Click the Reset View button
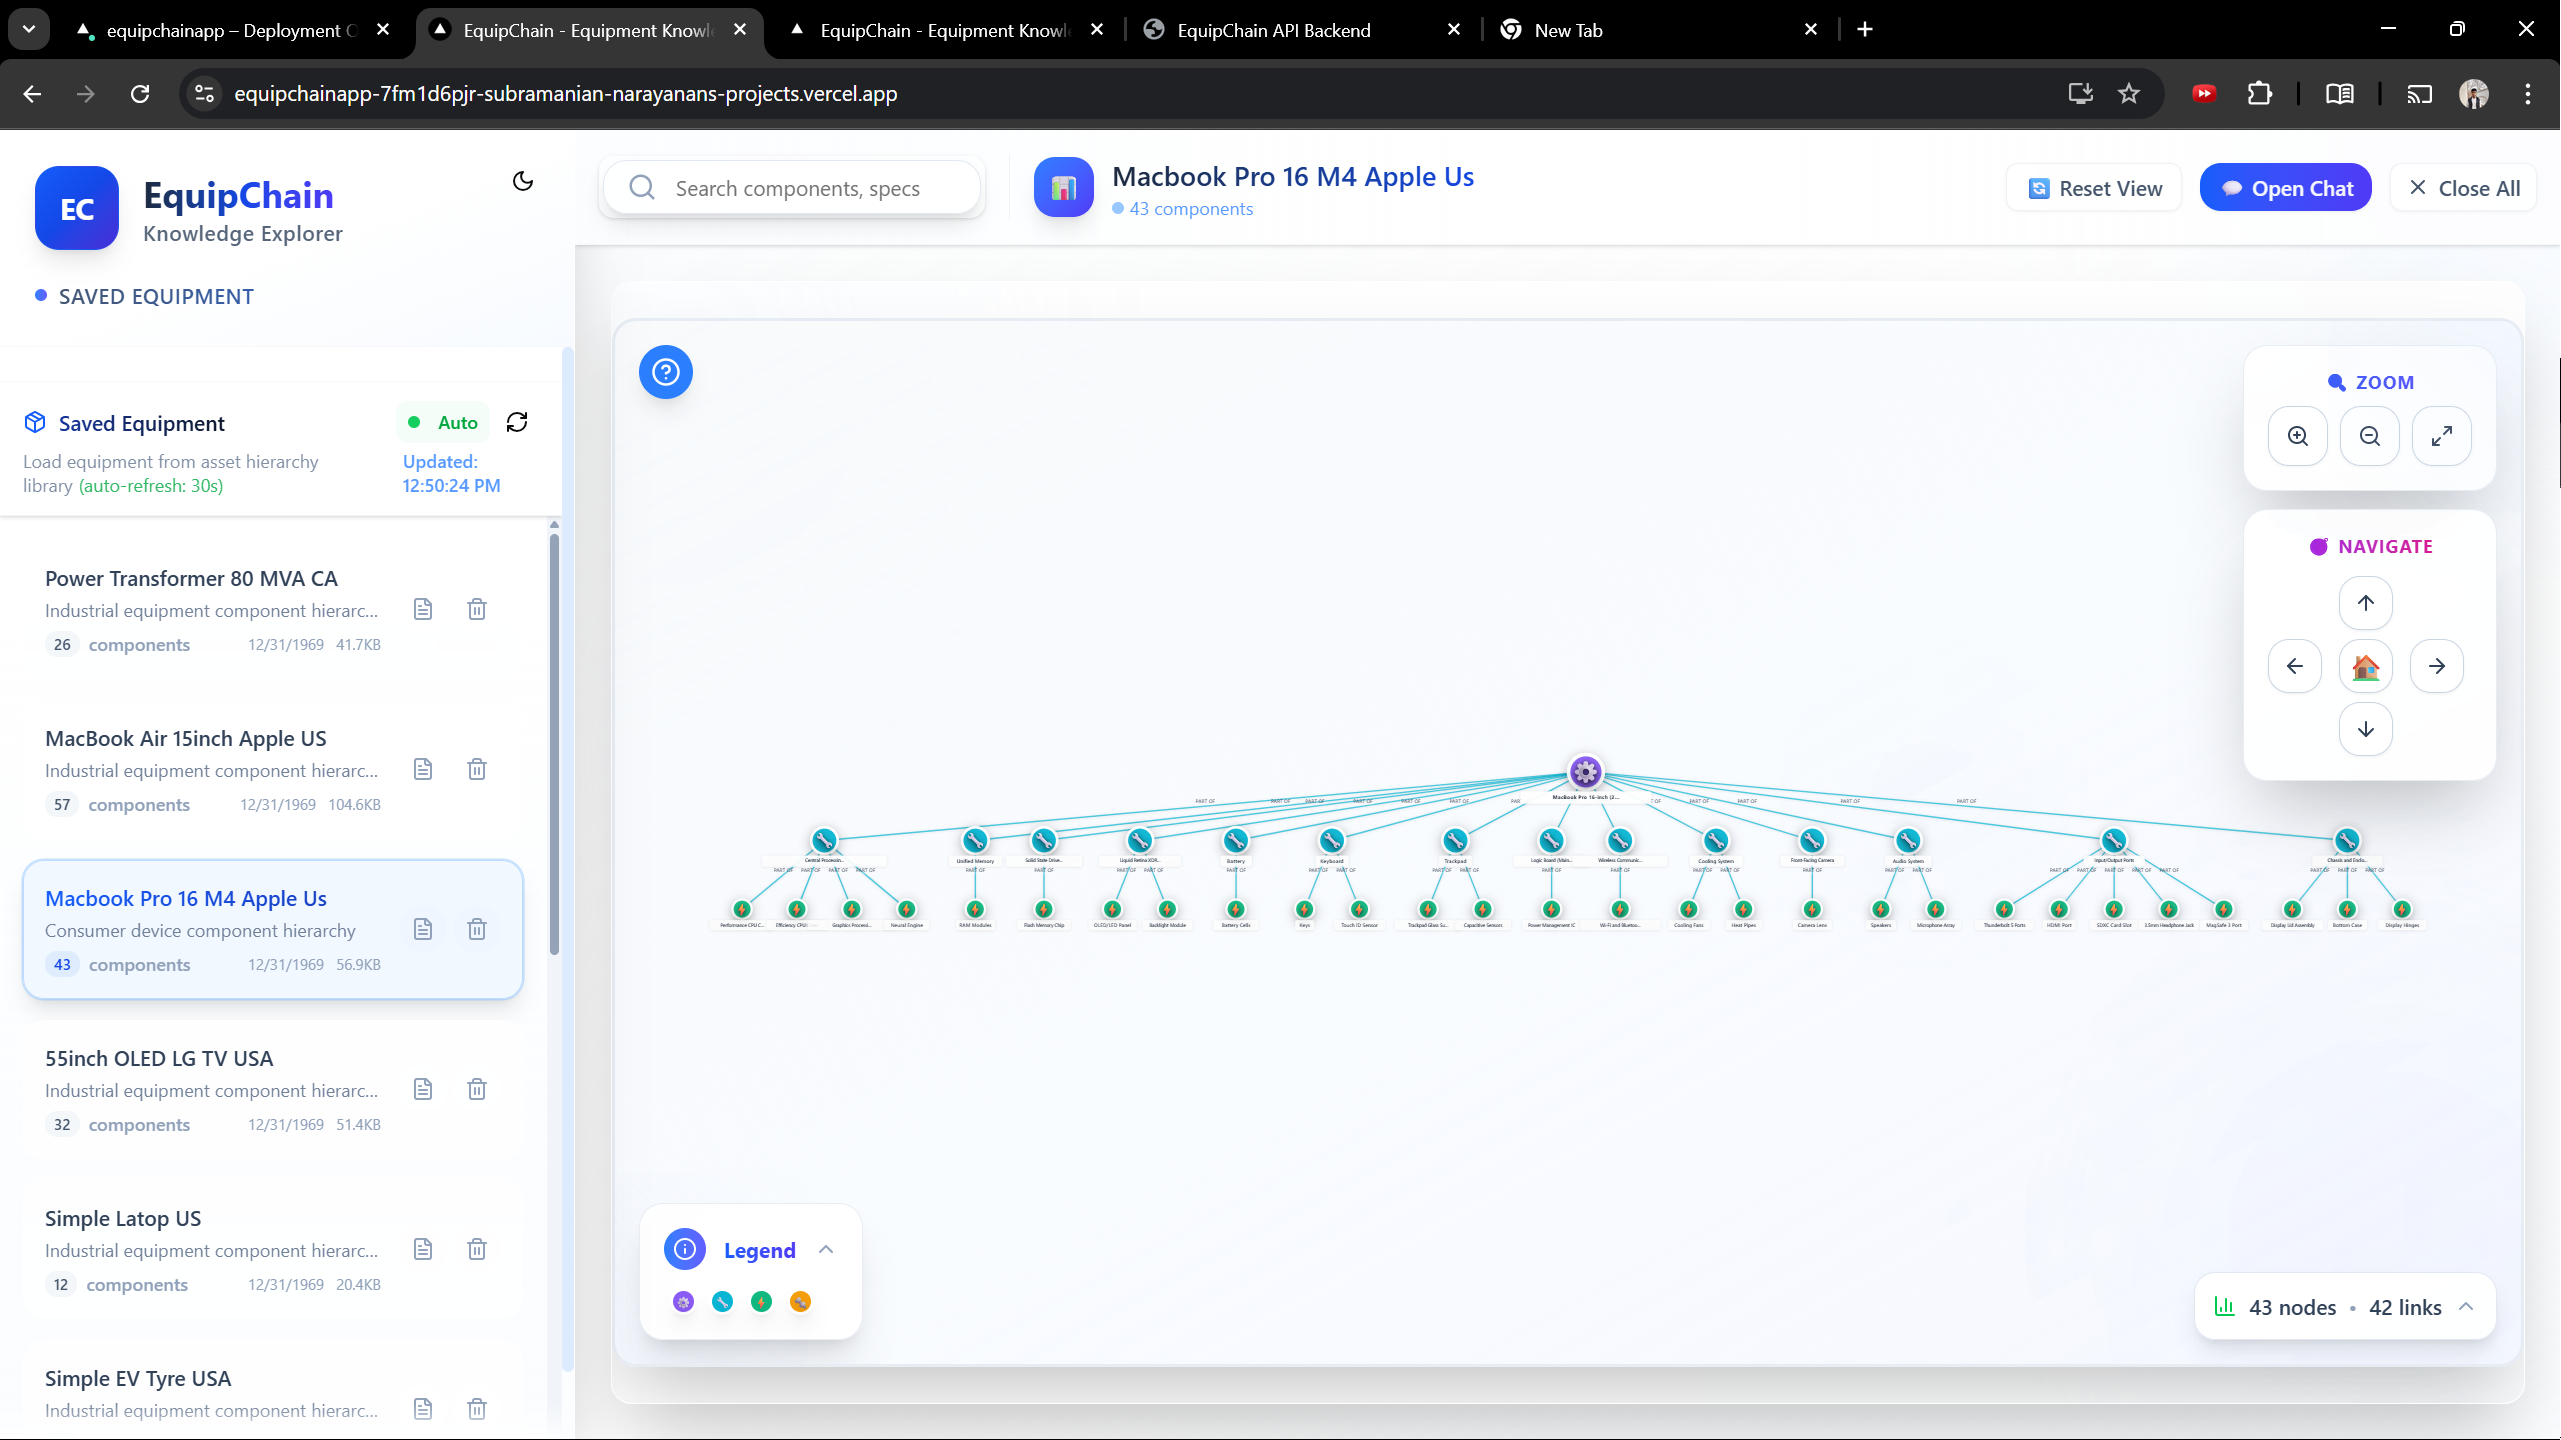The height and width of the screenshot is (1440, 2561). pos(2094,188)
